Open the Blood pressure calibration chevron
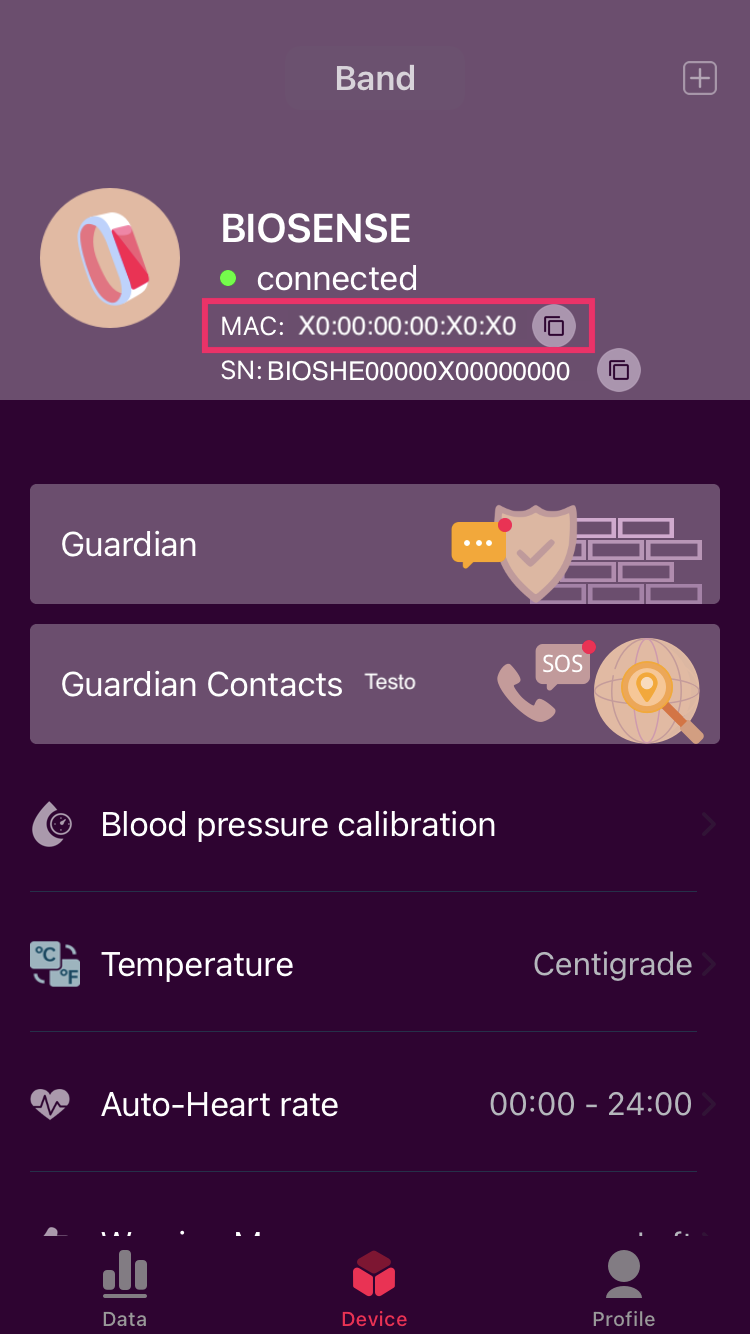The width and height of the screenshot is (750, 1334). pos(708,823)
